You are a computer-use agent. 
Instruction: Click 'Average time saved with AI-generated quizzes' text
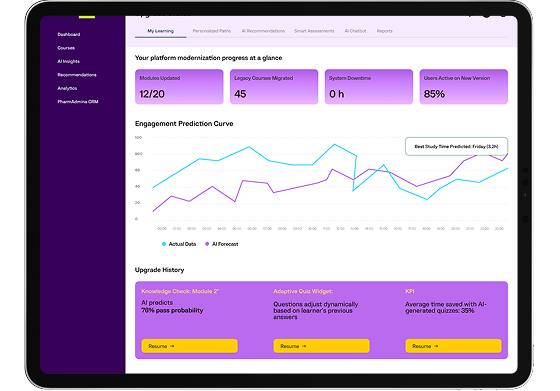446,307
